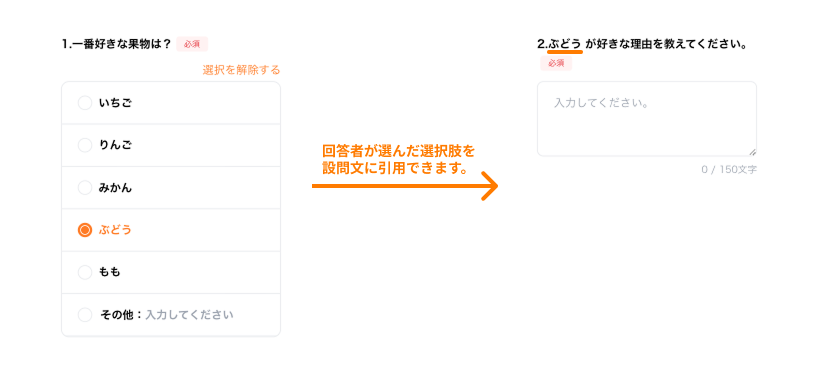
Task: Focus the その他 text input field
Action: click(x=189, y=315)
